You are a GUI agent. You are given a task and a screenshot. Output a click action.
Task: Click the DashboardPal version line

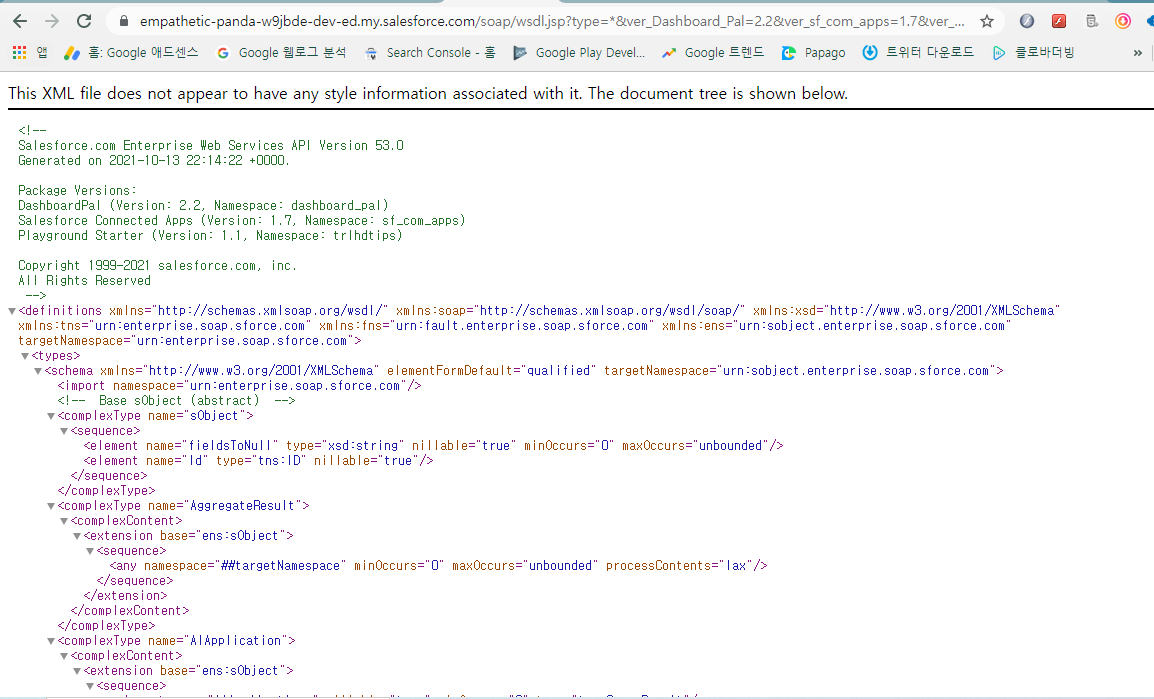coord(203,205)
